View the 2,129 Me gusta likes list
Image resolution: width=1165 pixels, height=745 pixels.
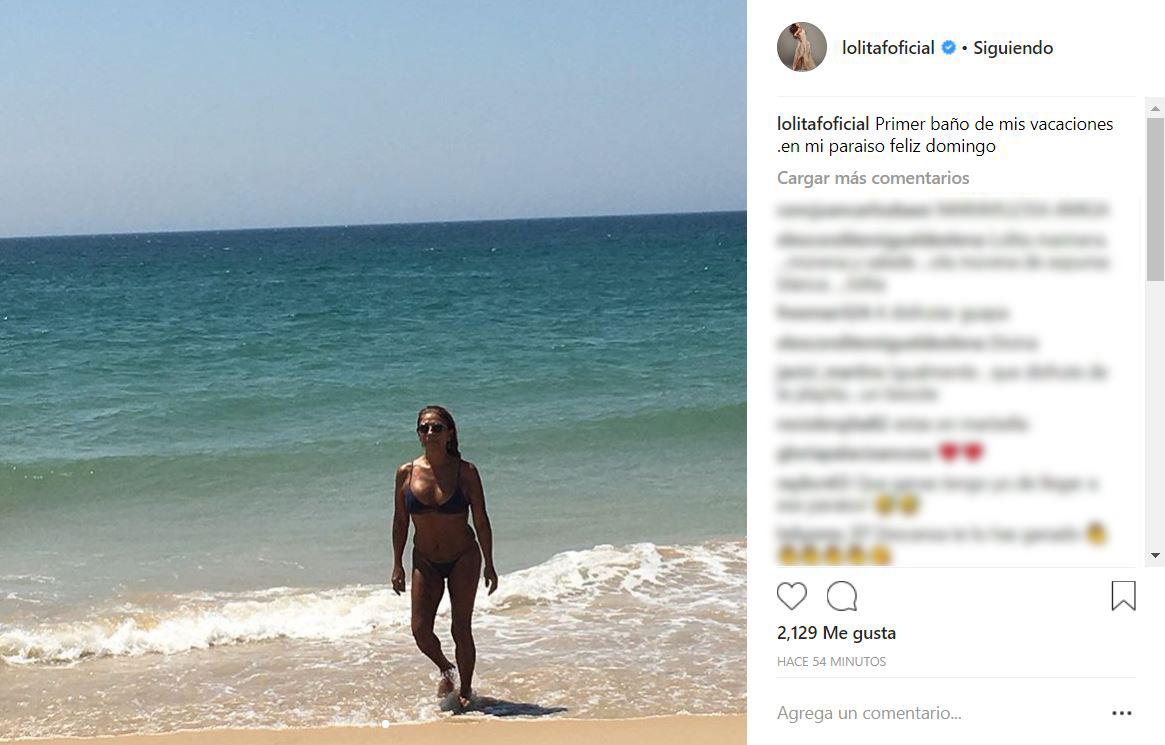coord(837,633)
